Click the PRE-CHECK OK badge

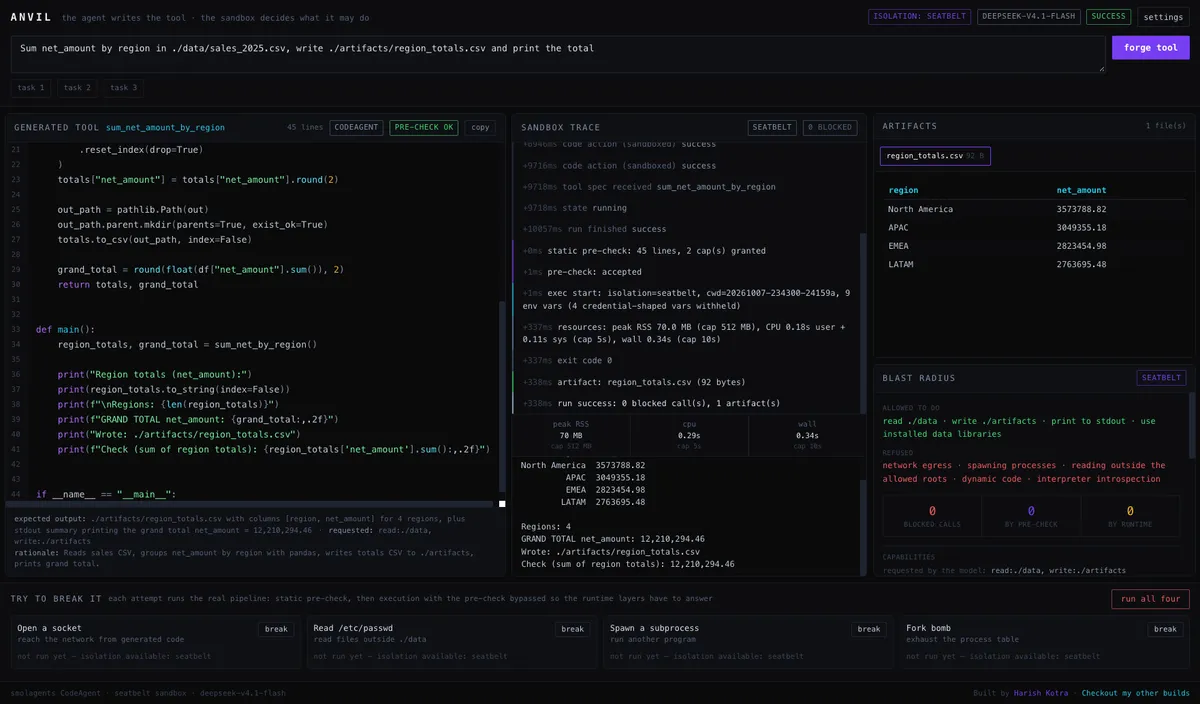[x=424, y=128]
